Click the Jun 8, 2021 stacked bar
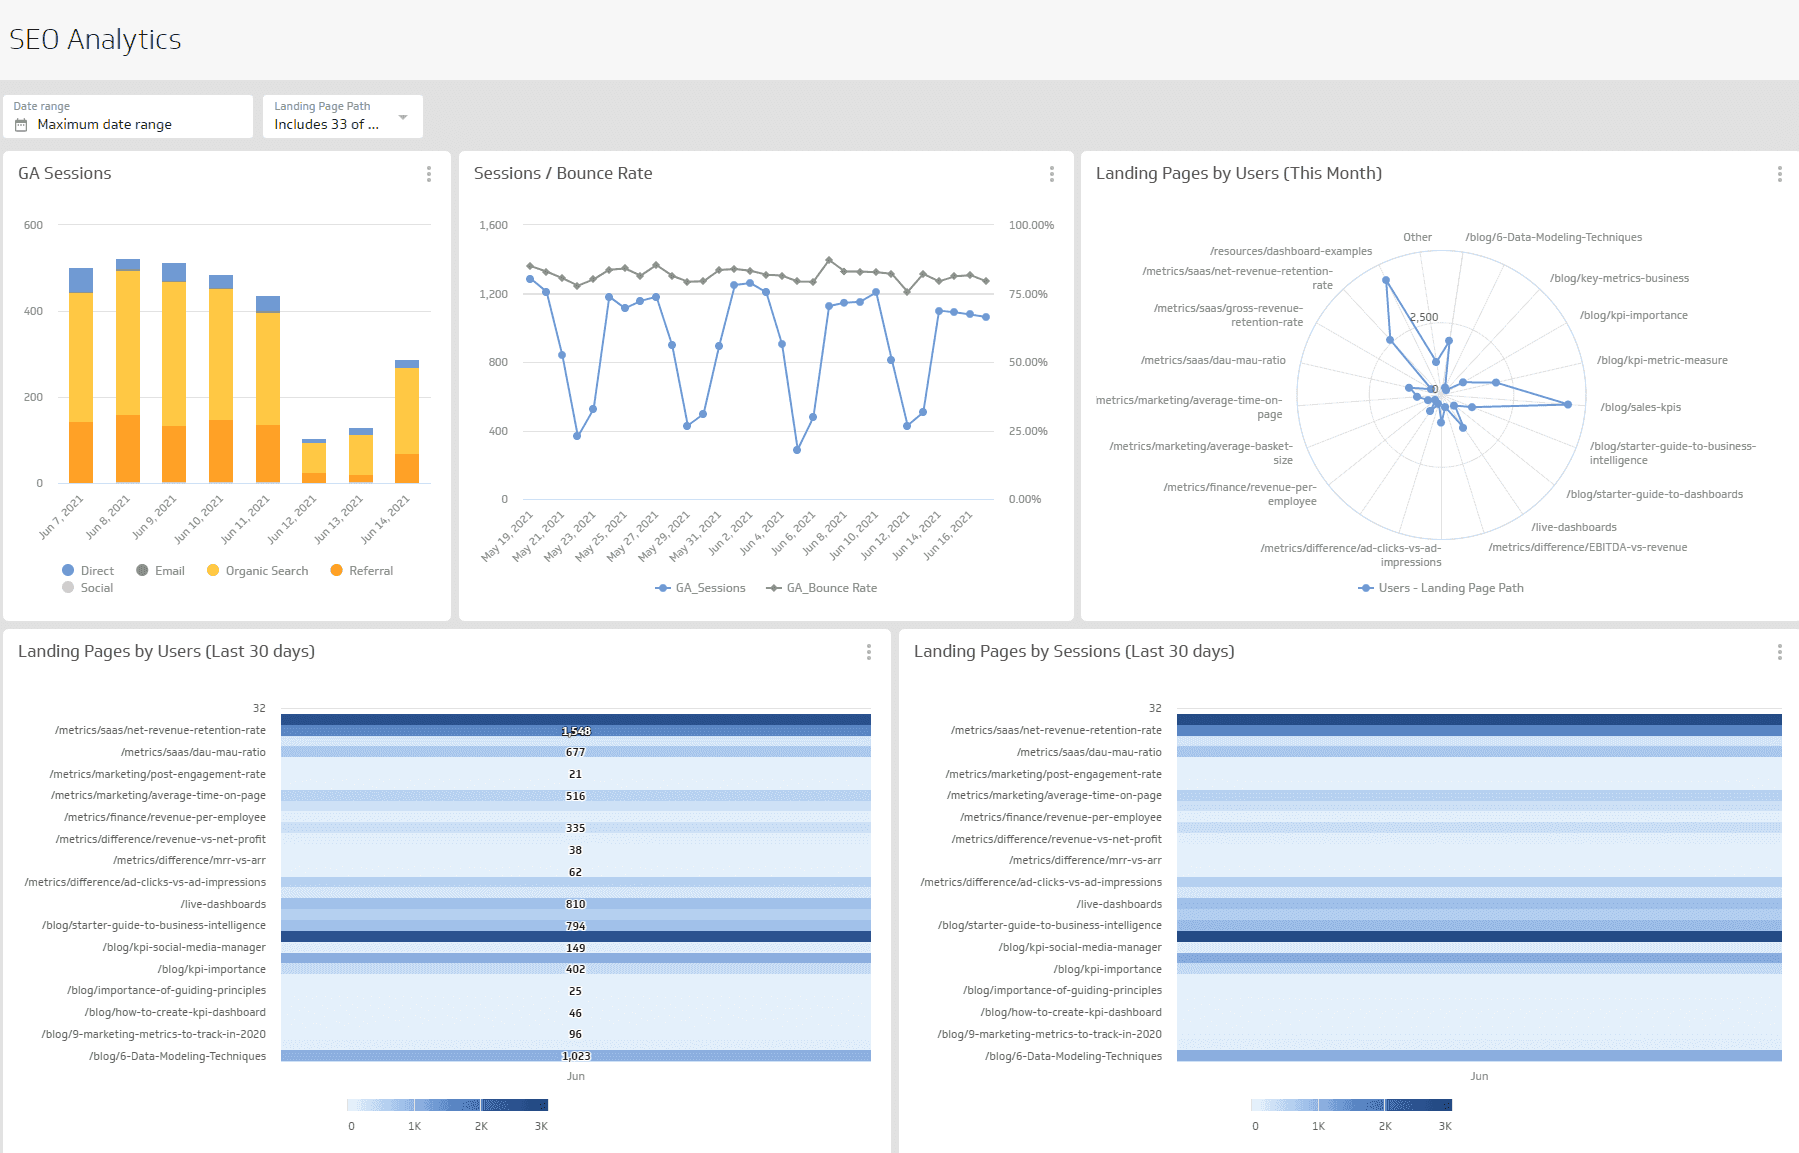The width and height of the screenshot is (1799, 1153). [128, 371]
